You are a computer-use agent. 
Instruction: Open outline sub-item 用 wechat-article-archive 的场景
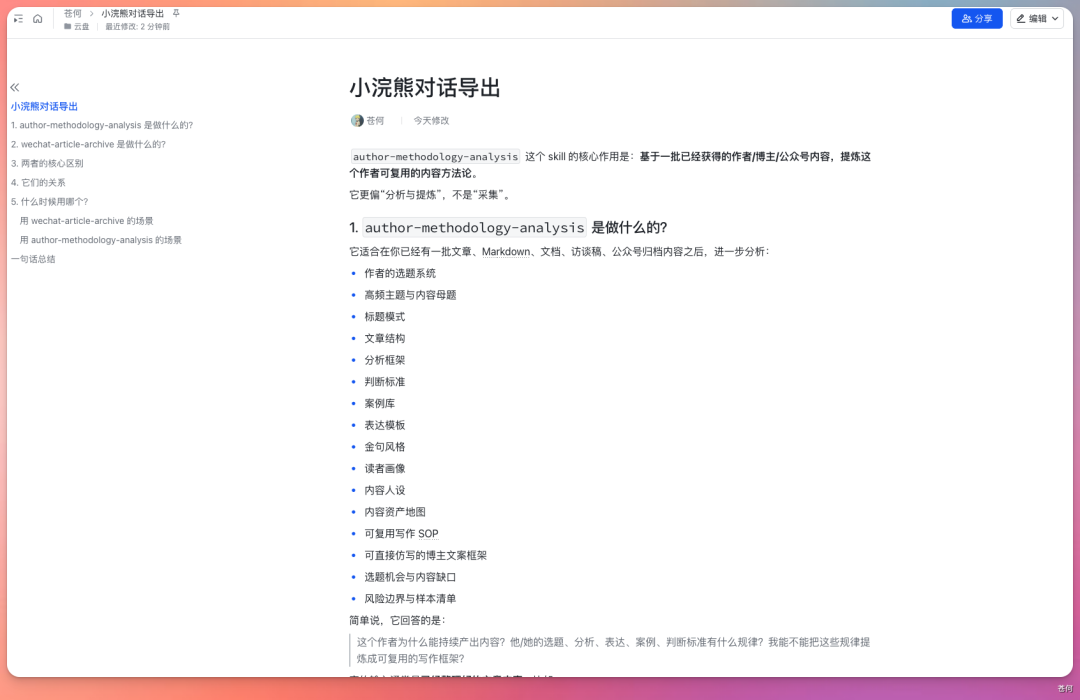point(87,221)
